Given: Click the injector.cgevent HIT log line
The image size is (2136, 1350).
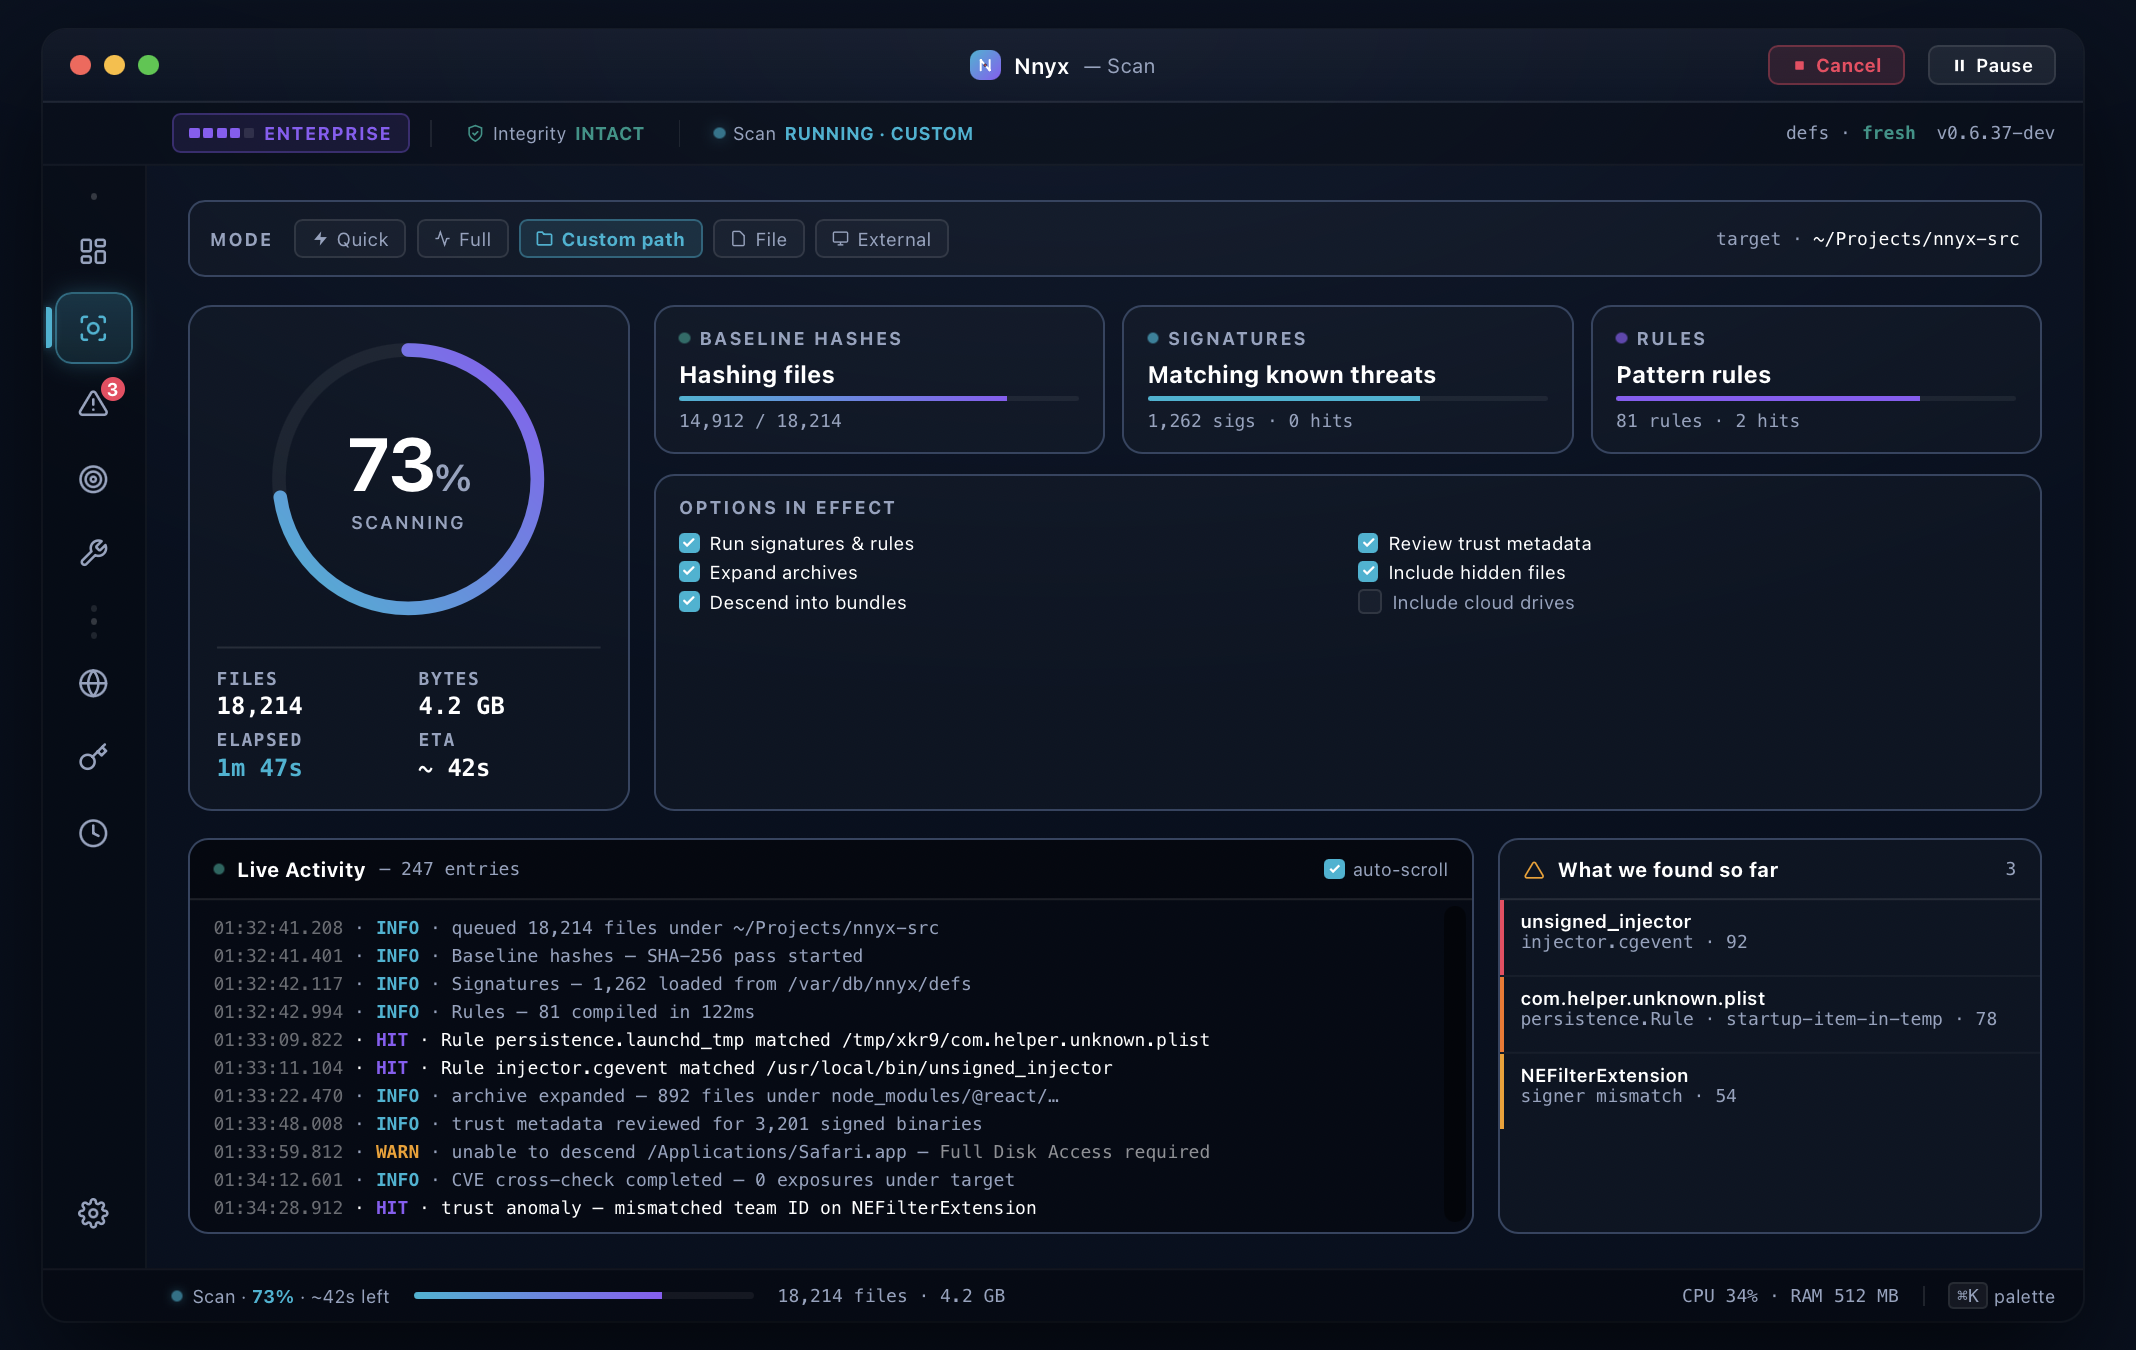Looking at the screenshot, I should 663,1068.
